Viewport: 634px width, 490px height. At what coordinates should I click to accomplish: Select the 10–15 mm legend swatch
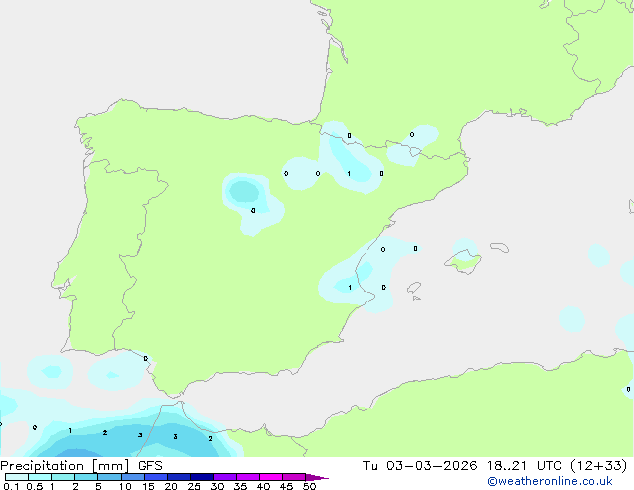tap(133, 477)
